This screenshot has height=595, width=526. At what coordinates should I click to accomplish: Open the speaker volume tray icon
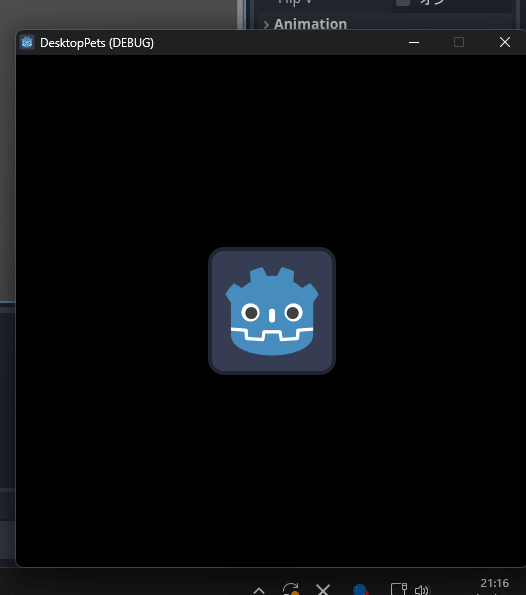pyautogui.click(x=422, y=590)
